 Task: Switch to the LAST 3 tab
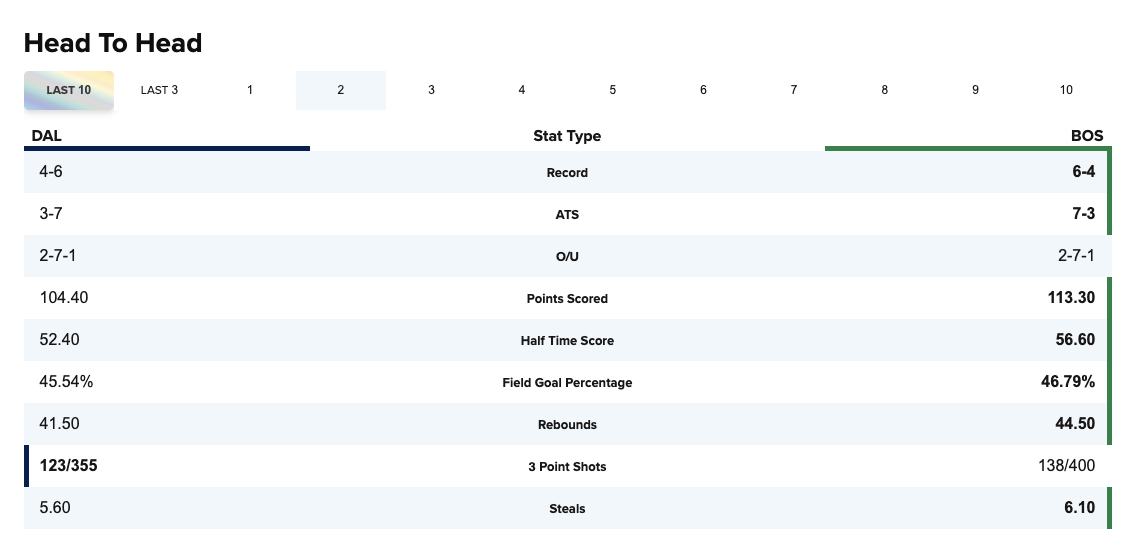click(159, 90)
